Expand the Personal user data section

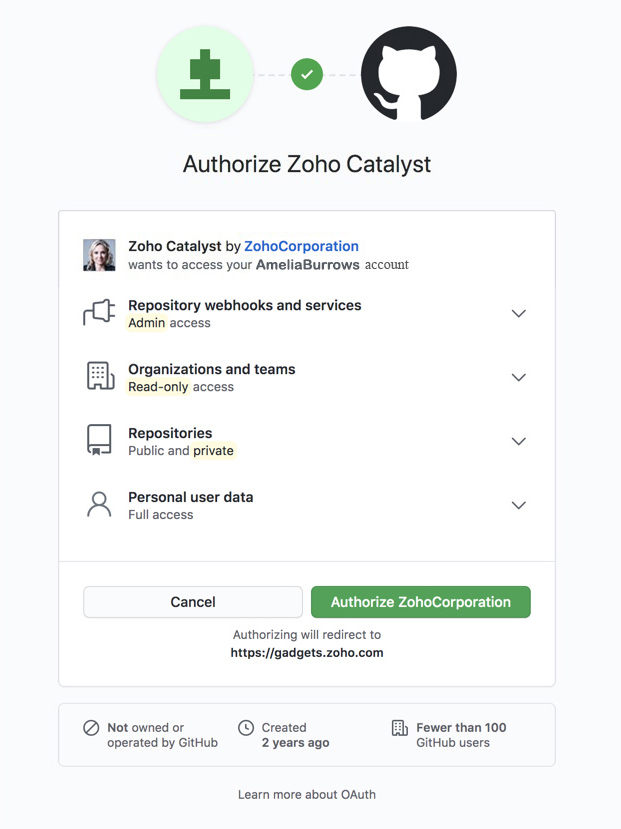point(518,505)
